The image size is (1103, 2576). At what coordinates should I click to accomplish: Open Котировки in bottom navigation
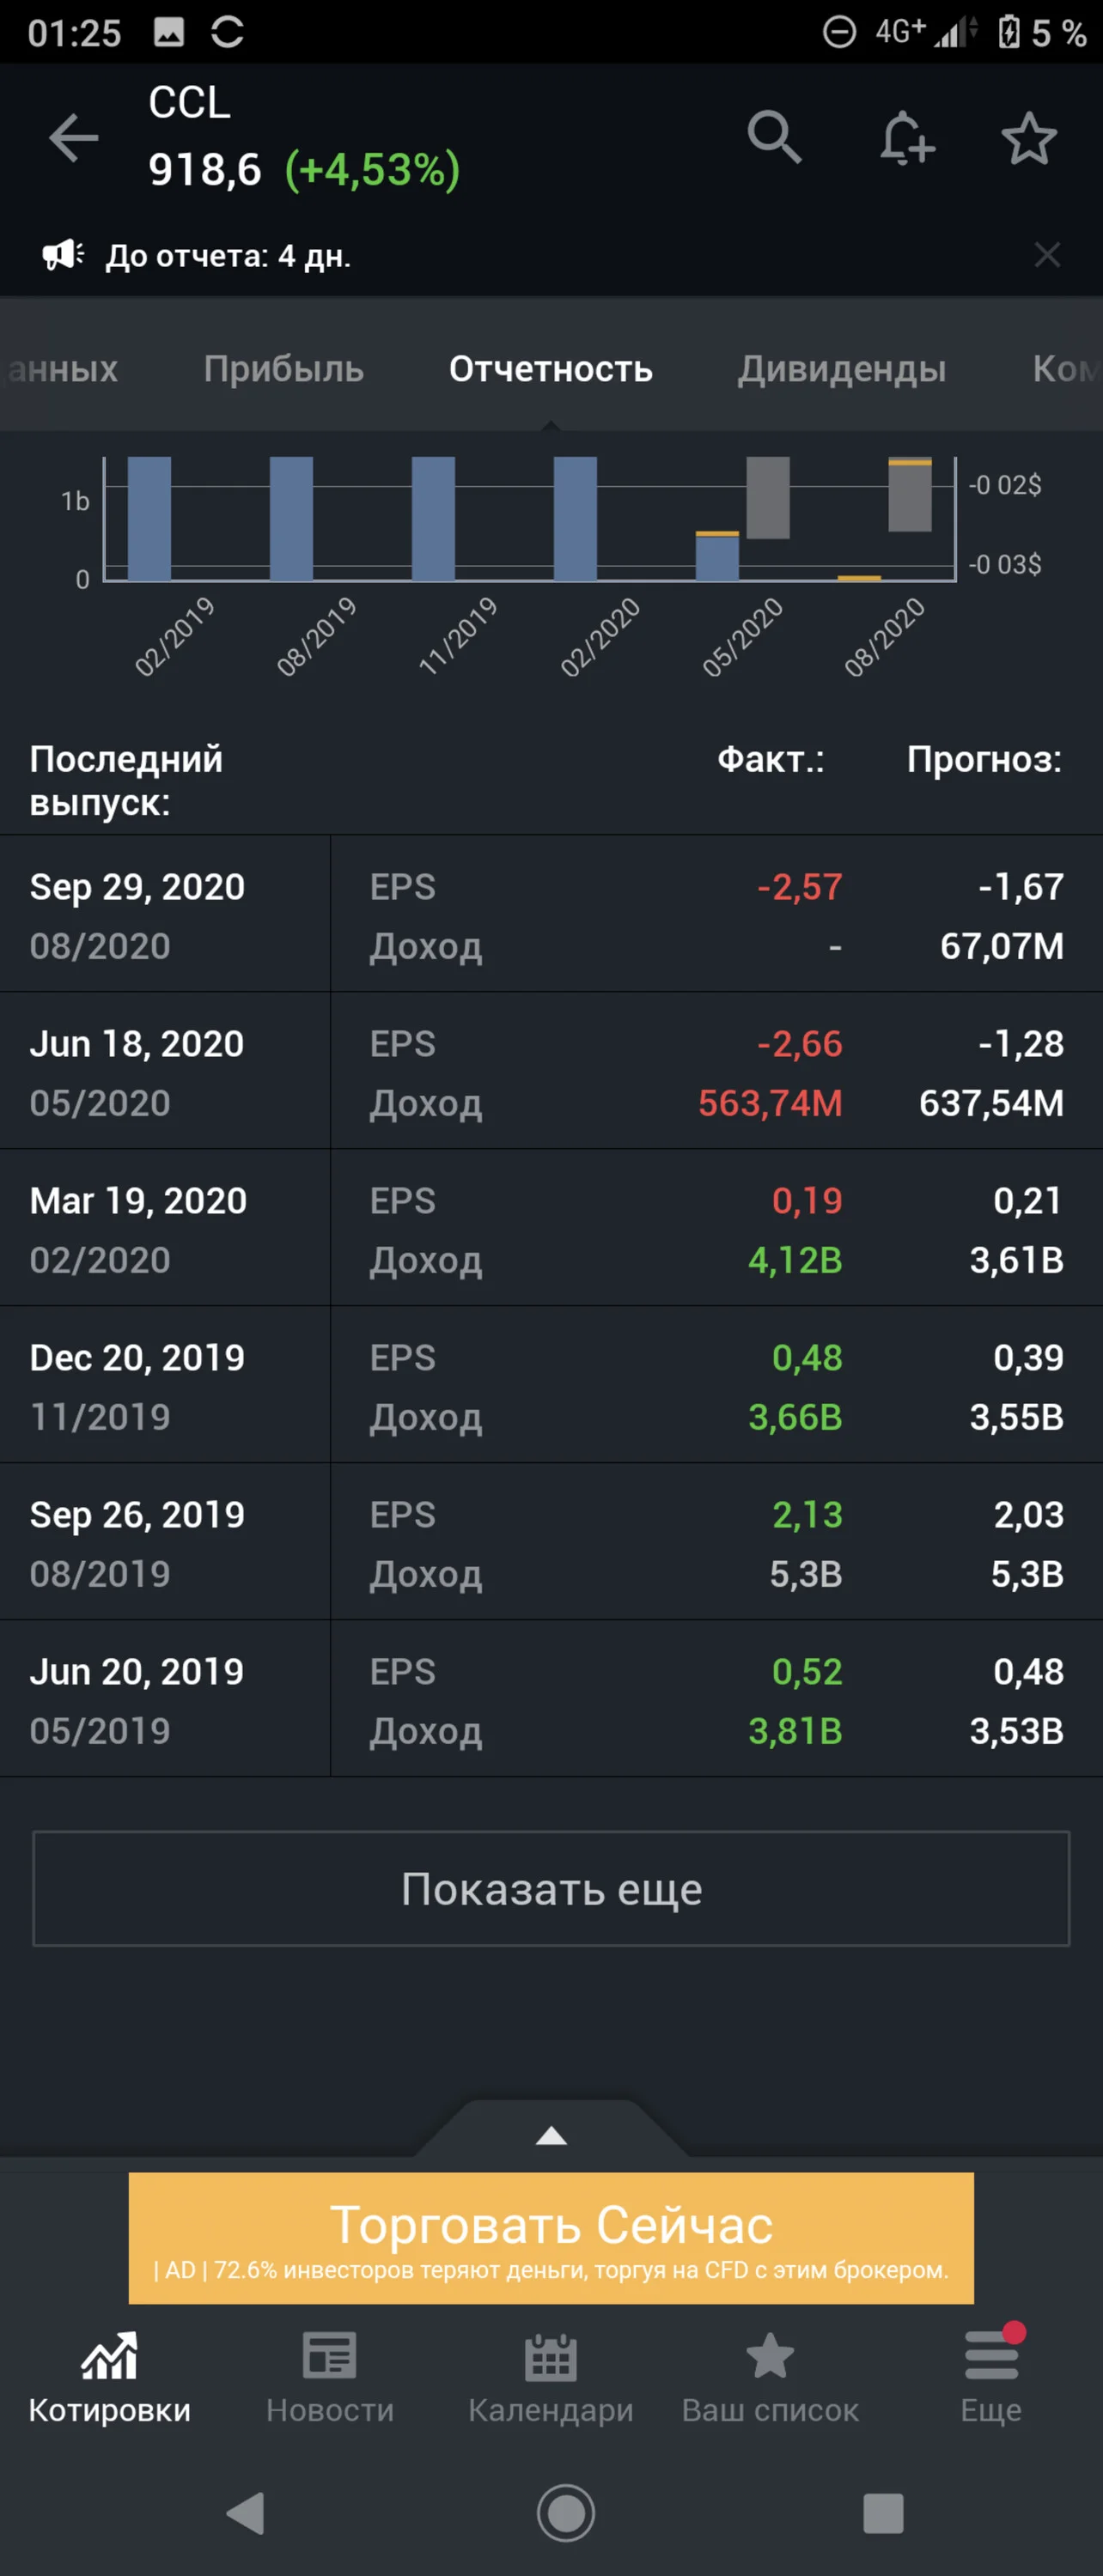click(x=110, y=2378)
